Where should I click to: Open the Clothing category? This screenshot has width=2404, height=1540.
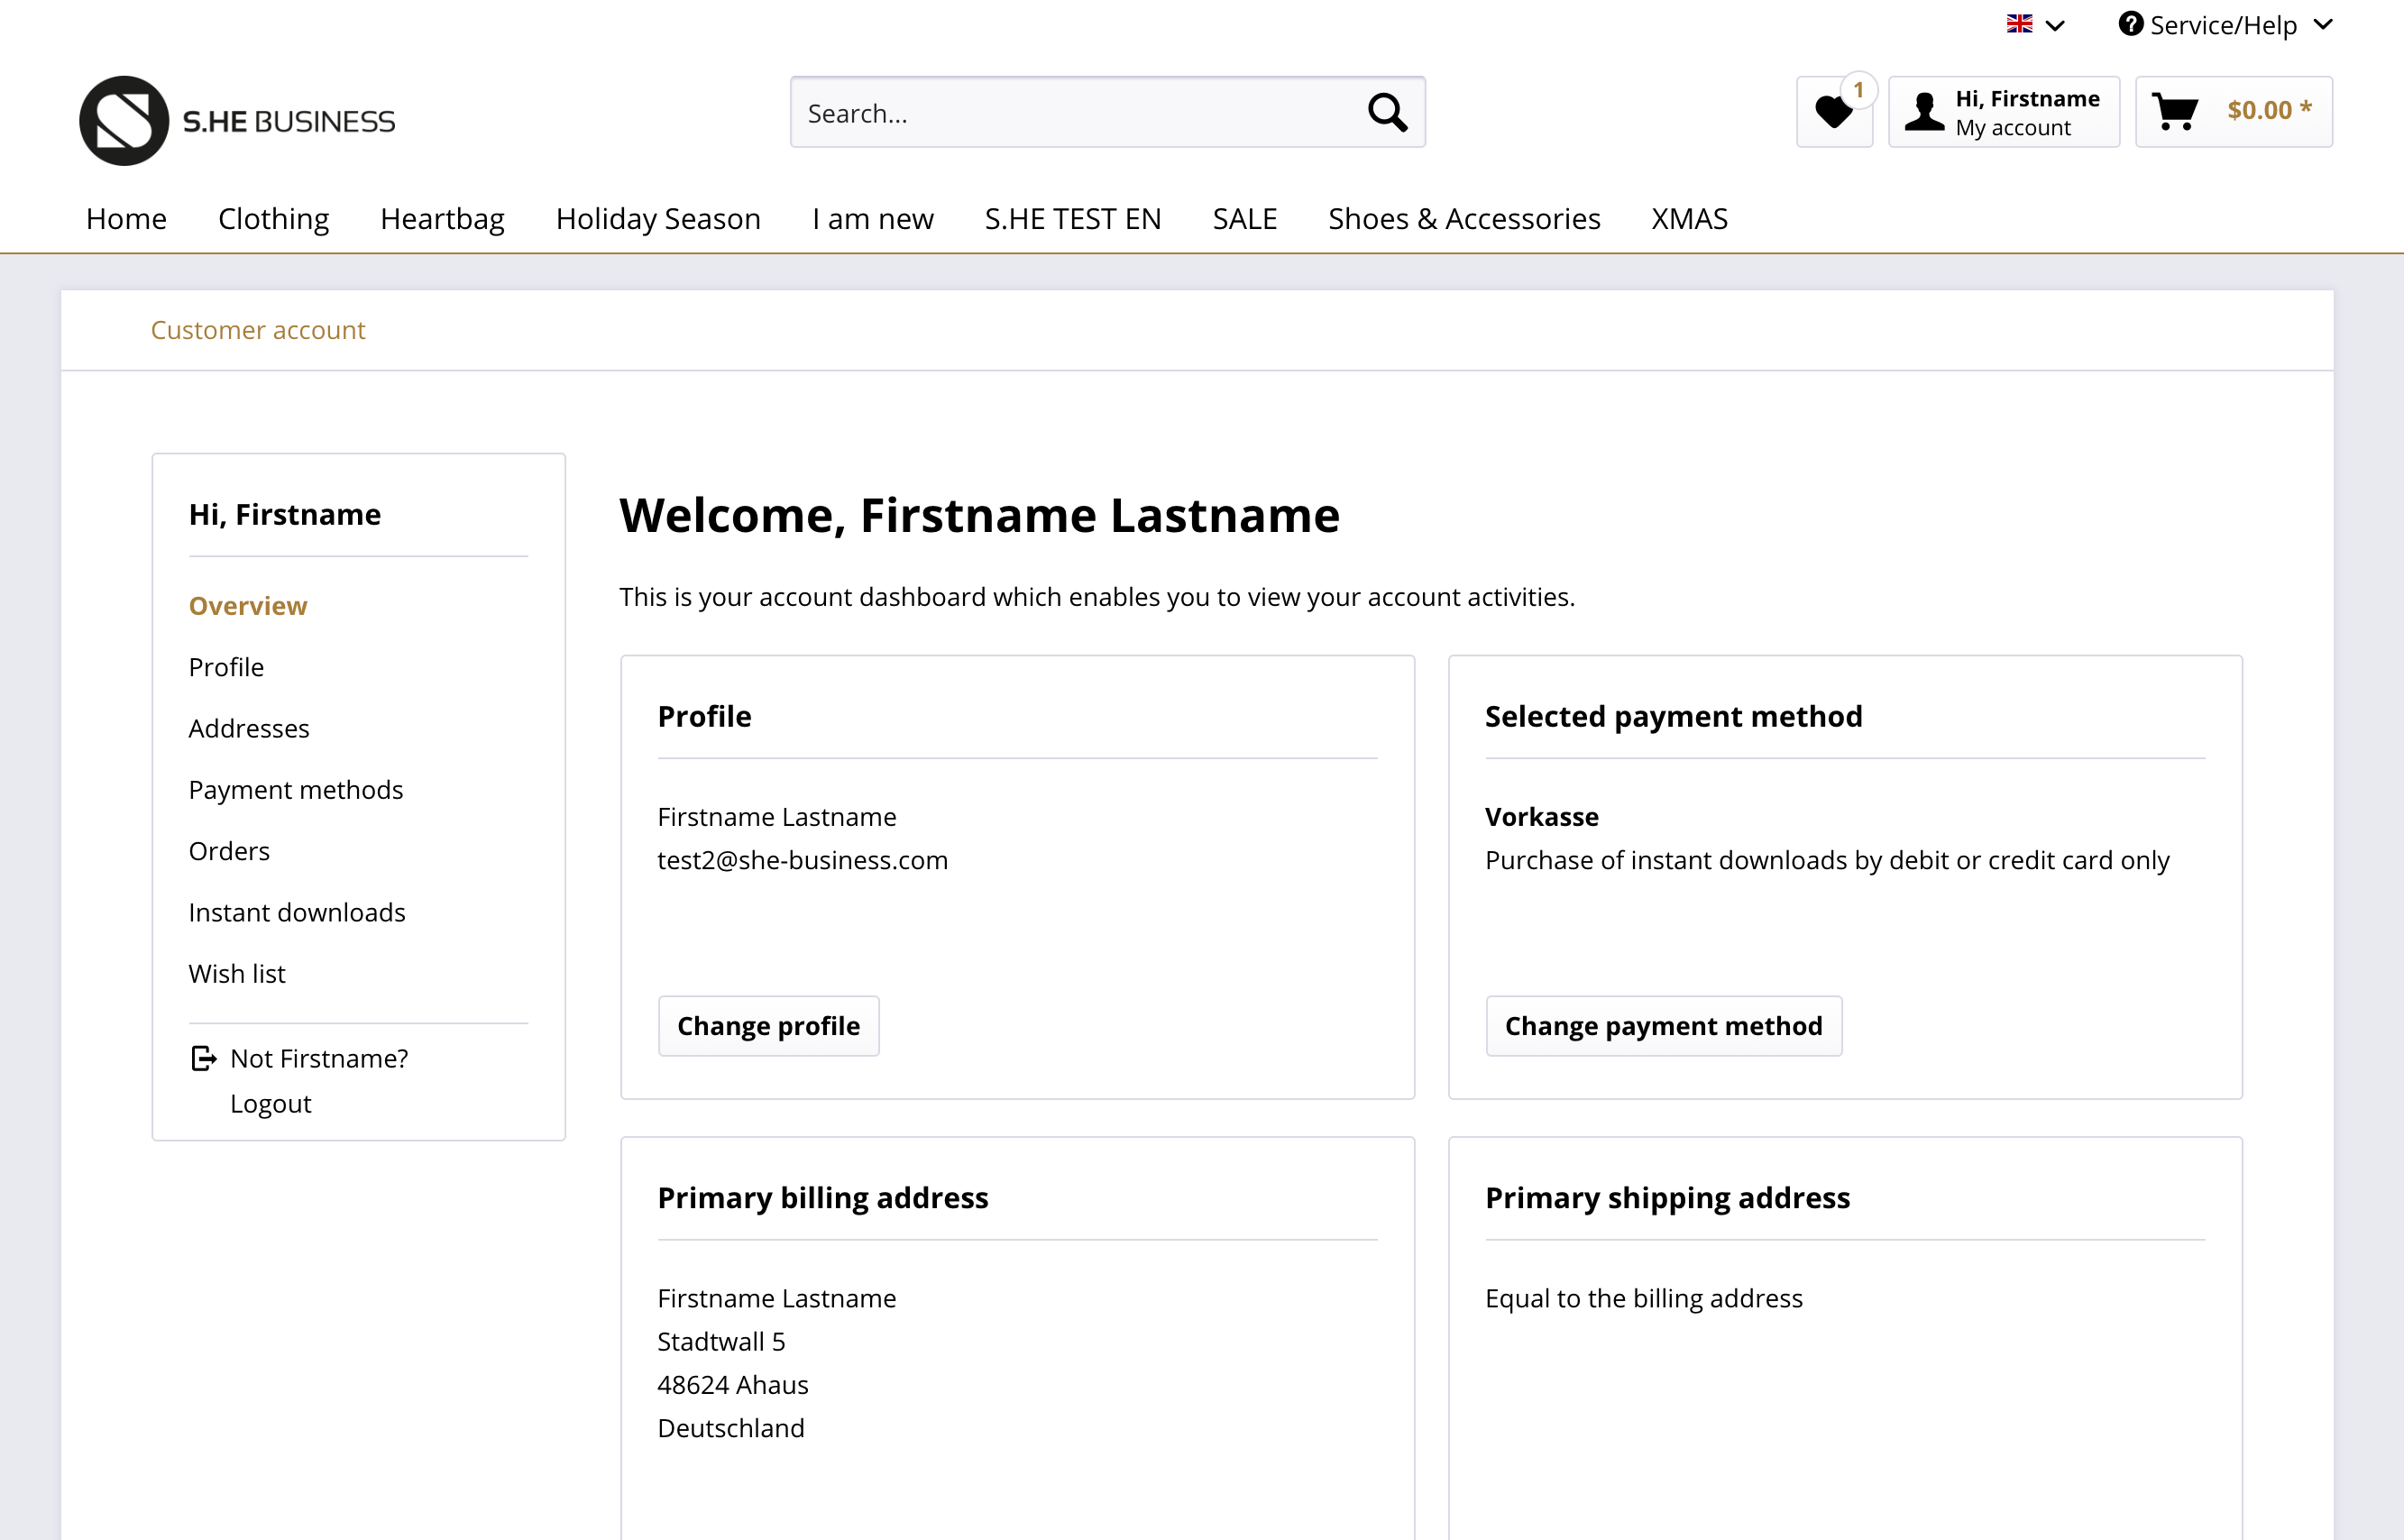pyautogui.click(x=273, y=218)
